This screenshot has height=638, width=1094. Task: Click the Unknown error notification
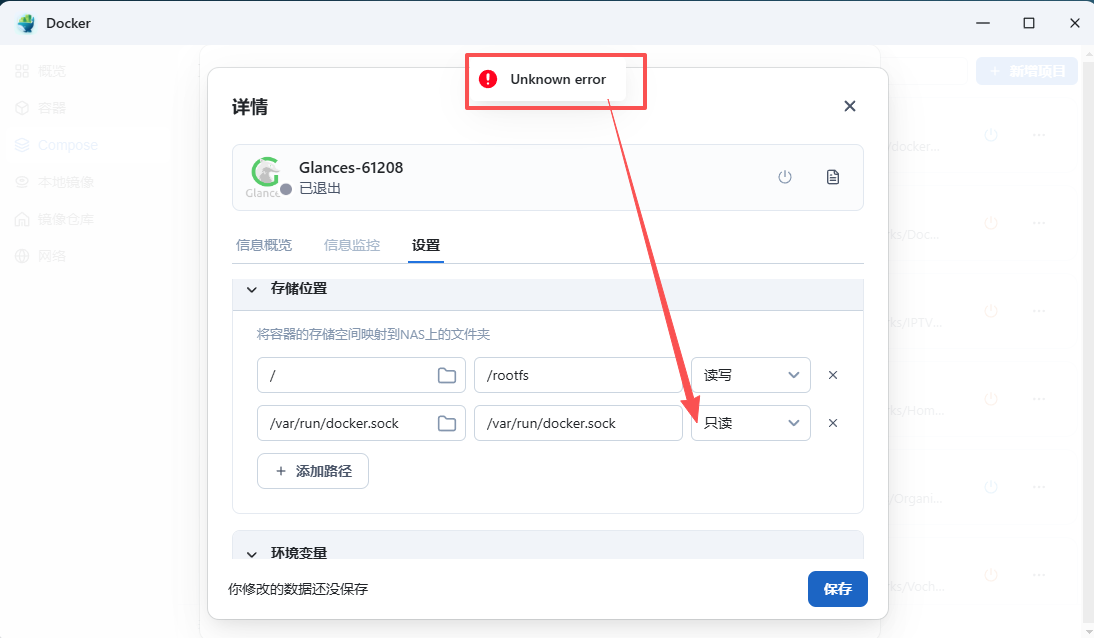point(547,80)
